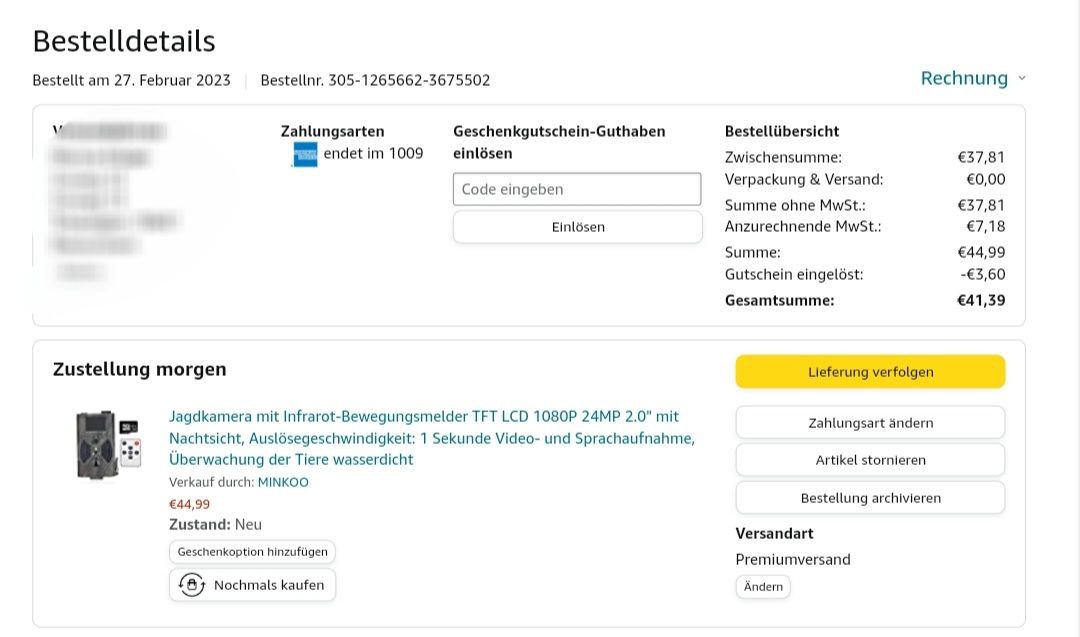Click the order number 305-1265662-3675502
The height and width of the screenshot is (637, 1080).
click(410, 80)
